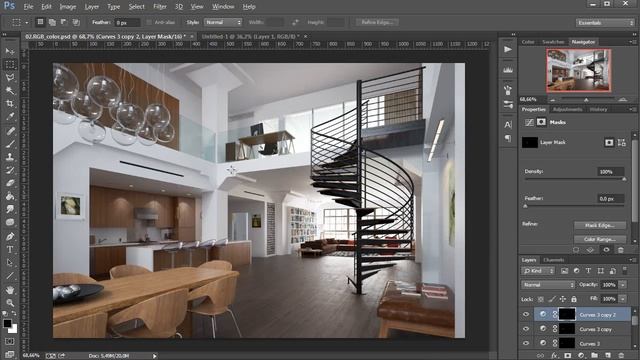Screen dimensions: 640x360
Task: Switch to the History tab
Action: (x=598, y=109)
